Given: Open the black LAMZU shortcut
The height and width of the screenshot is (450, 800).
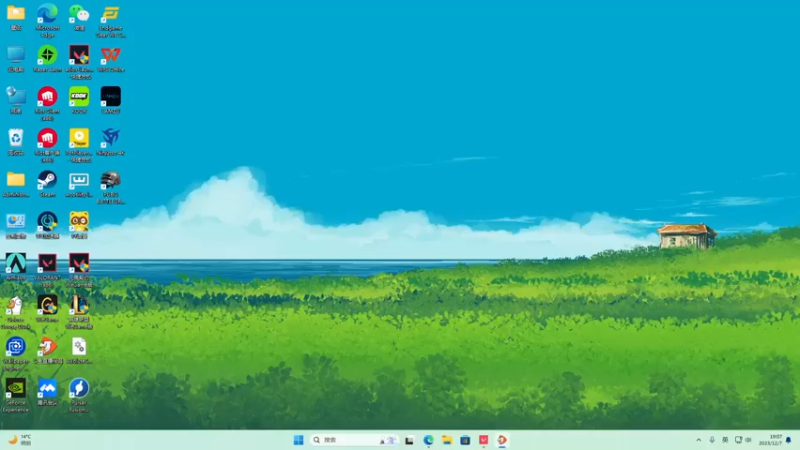Looking at the screenshot, I should [111, 100].
